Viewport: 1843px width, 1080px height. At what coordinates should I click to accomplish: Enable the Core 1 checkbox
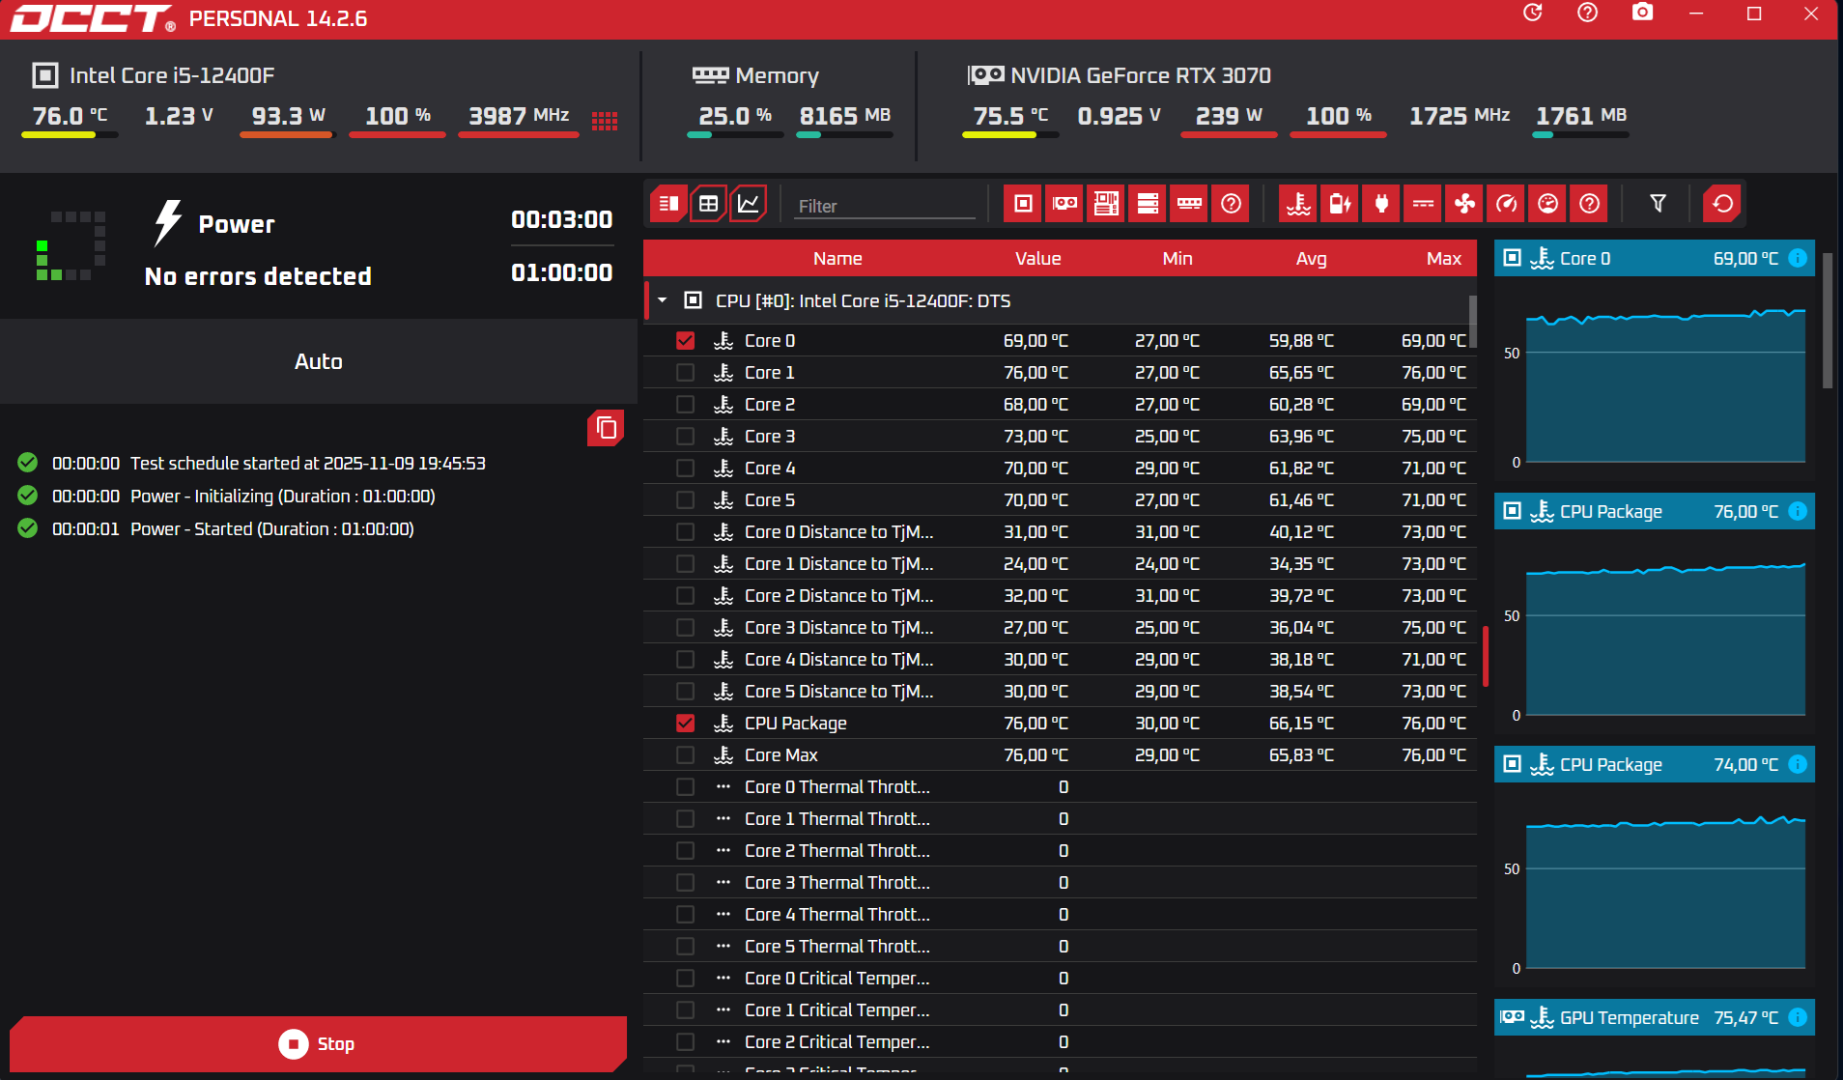tap(685, 373)
